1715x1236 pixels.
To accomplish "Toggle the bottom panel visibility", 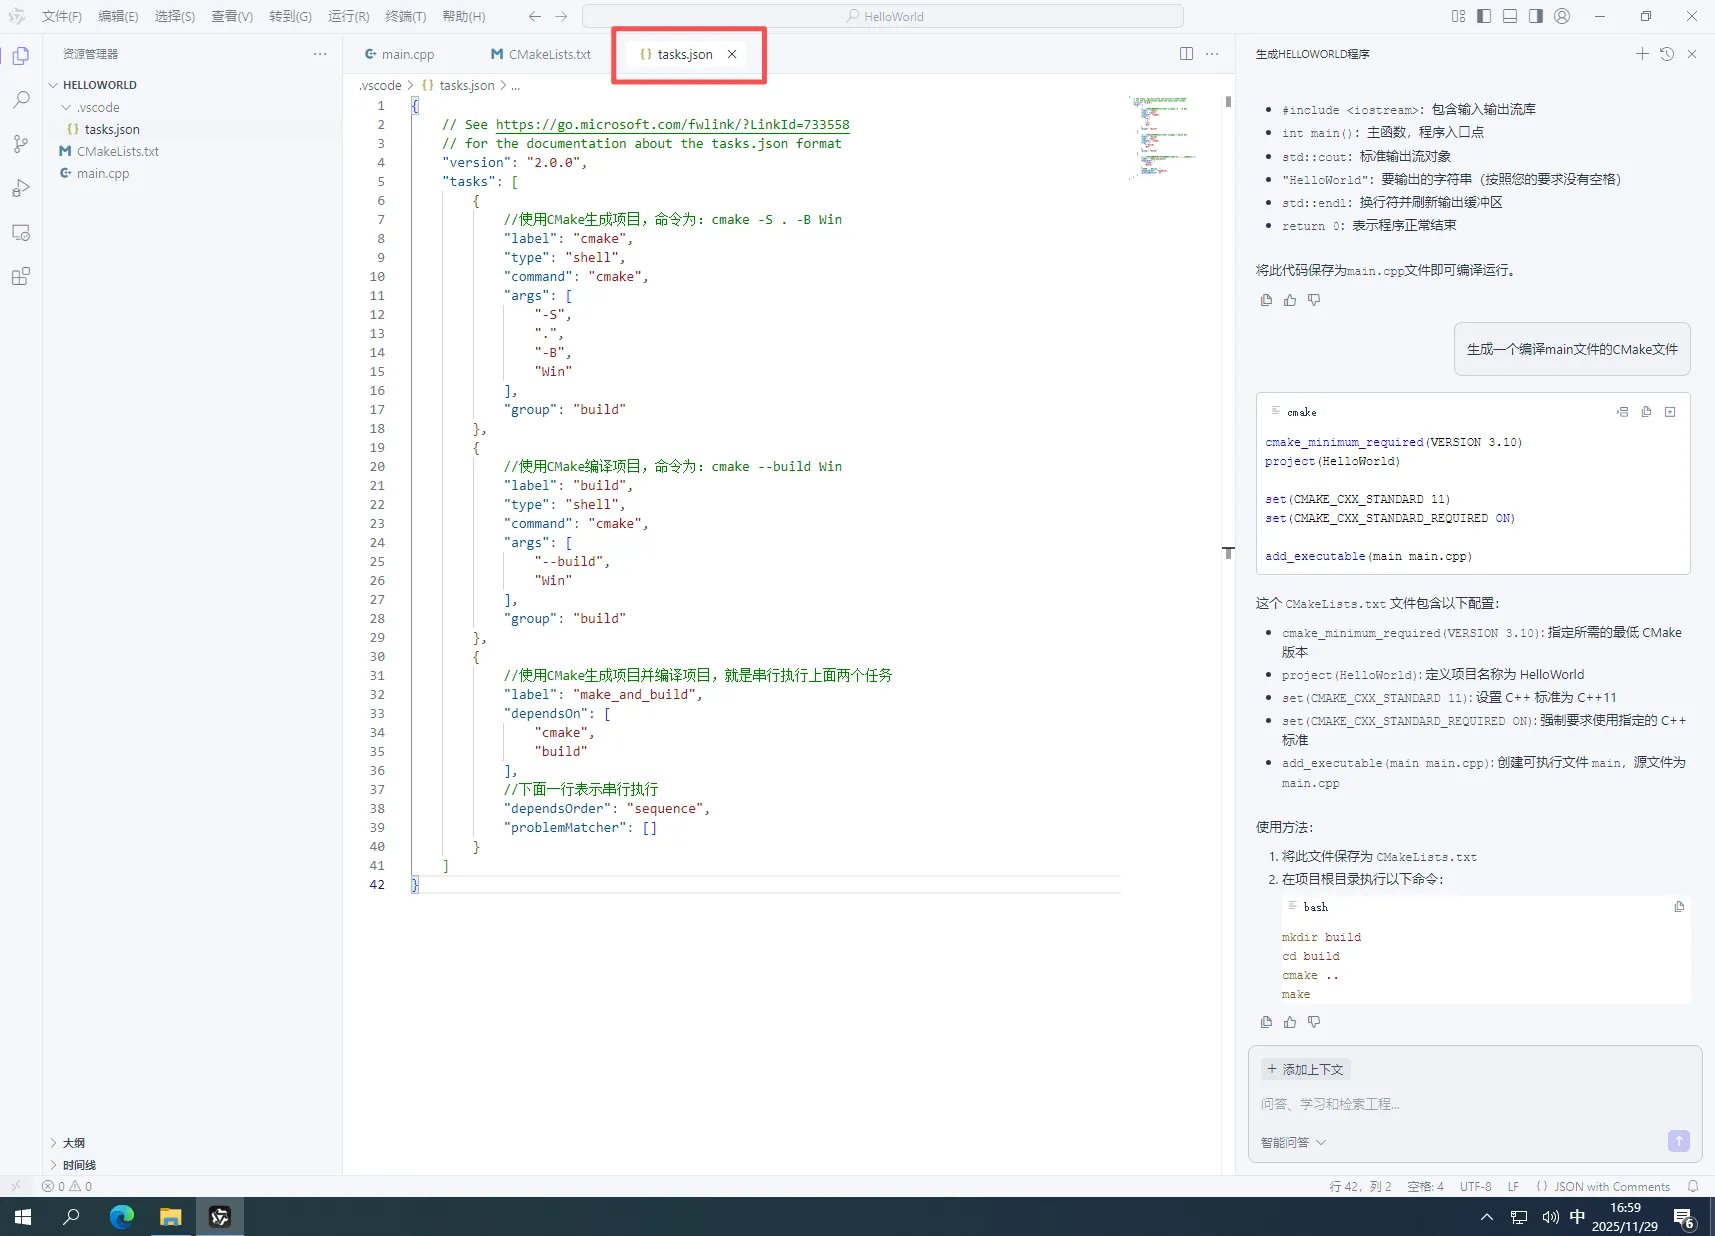I will pyautogui.click(x=1510, y=16).
